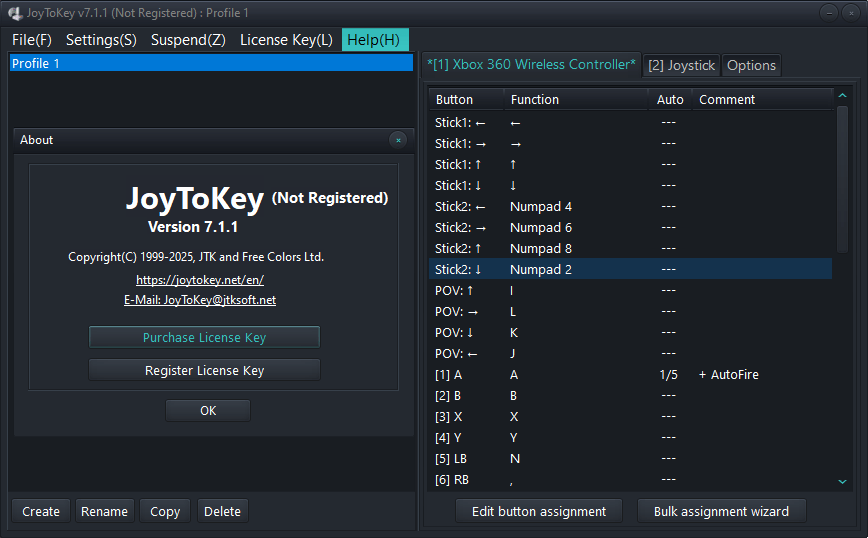Click the Numpad 8 function cell
This screenshot has height=538, width=868.
point(541,249)
